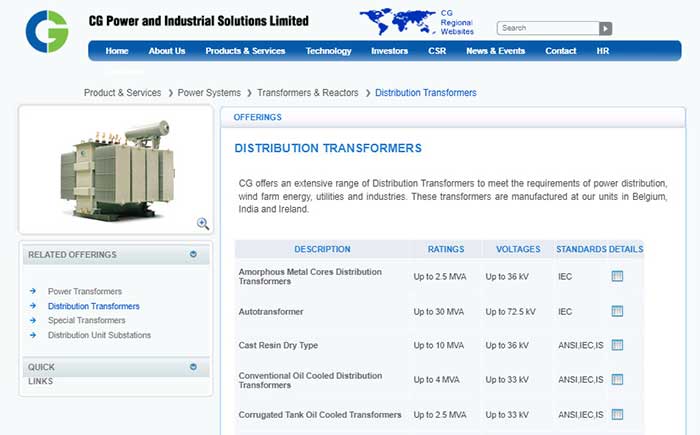Click the STANDARDS column header
This screenshot has height=435, width=700.
coord(581,249)
